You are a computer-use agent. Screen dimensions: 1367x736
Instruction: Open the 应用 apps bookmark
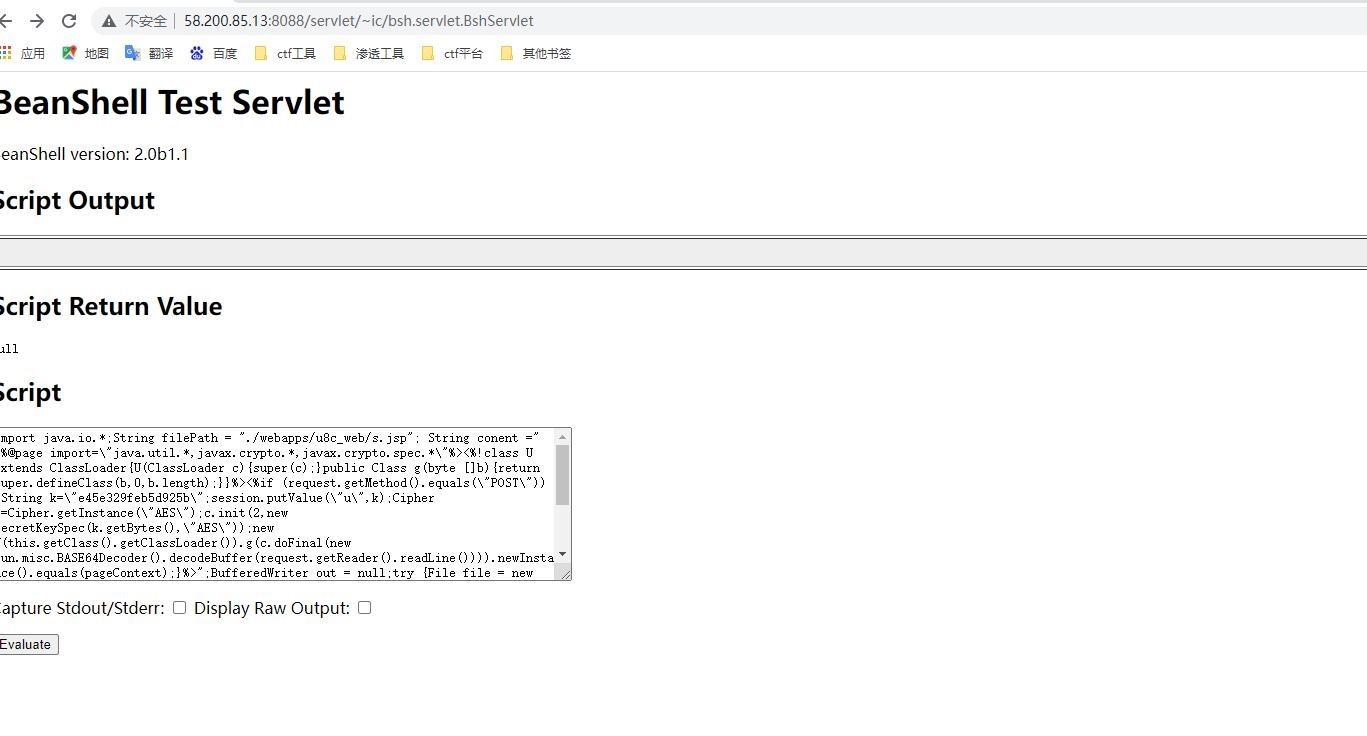point(22,53)
